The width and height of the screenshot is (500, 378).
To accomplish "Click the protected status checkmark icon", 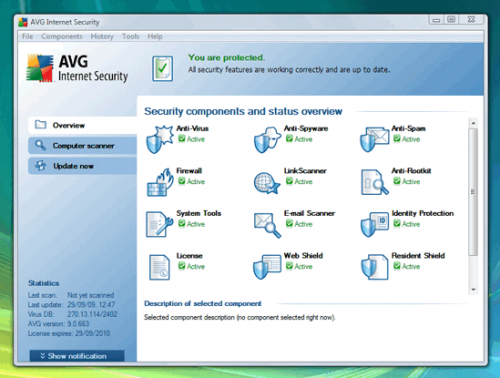I will (x=163, y=69).
